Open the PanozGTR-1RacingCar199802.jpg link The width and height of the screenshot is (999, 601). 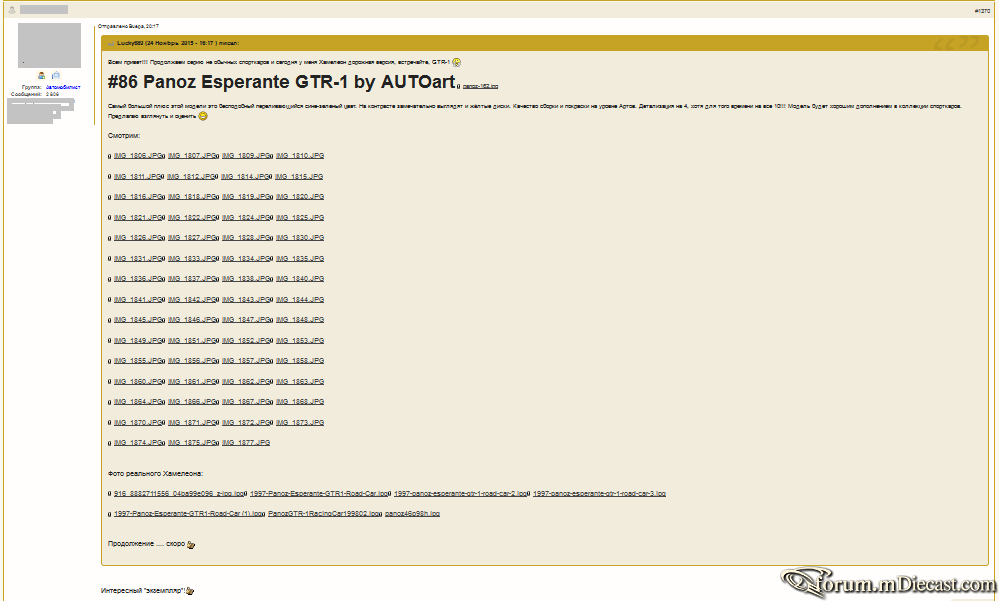325,514
